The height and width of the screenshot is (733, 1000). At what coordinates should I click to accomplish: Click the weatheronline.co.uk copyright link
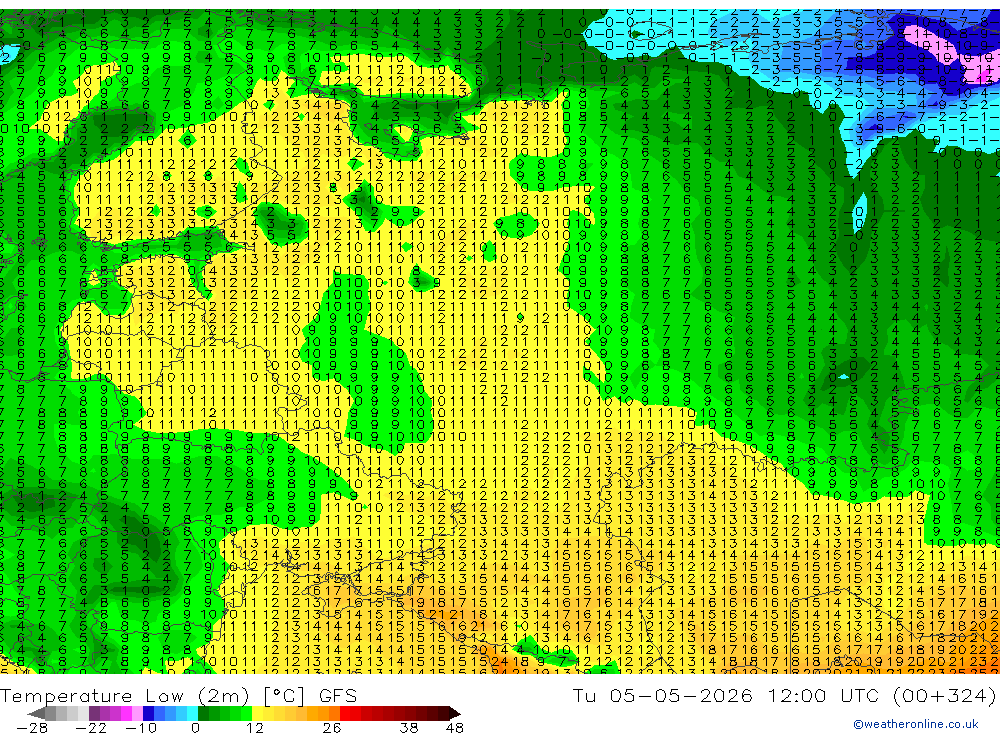pos(916,724)
